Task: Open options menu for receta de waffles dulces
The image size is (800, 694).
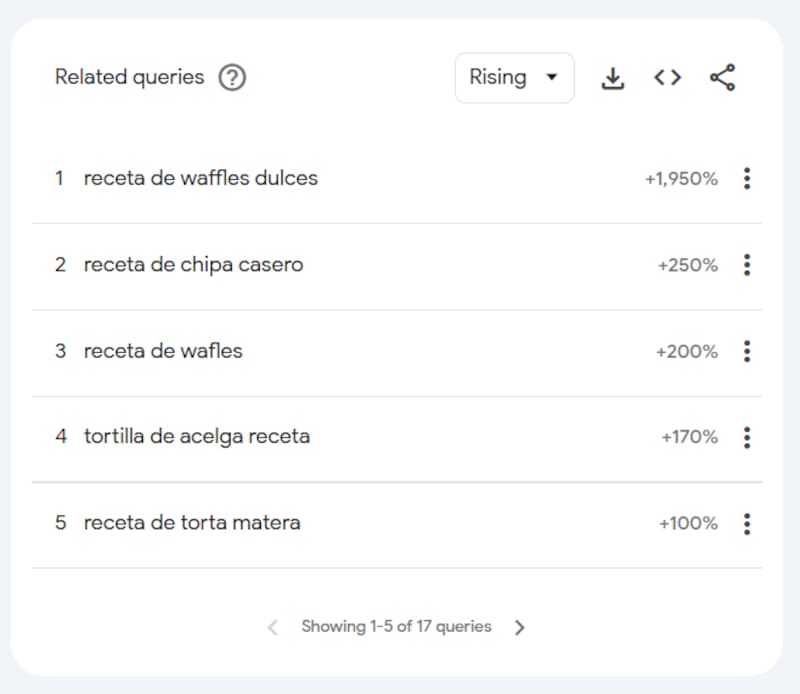Action: 747,179
